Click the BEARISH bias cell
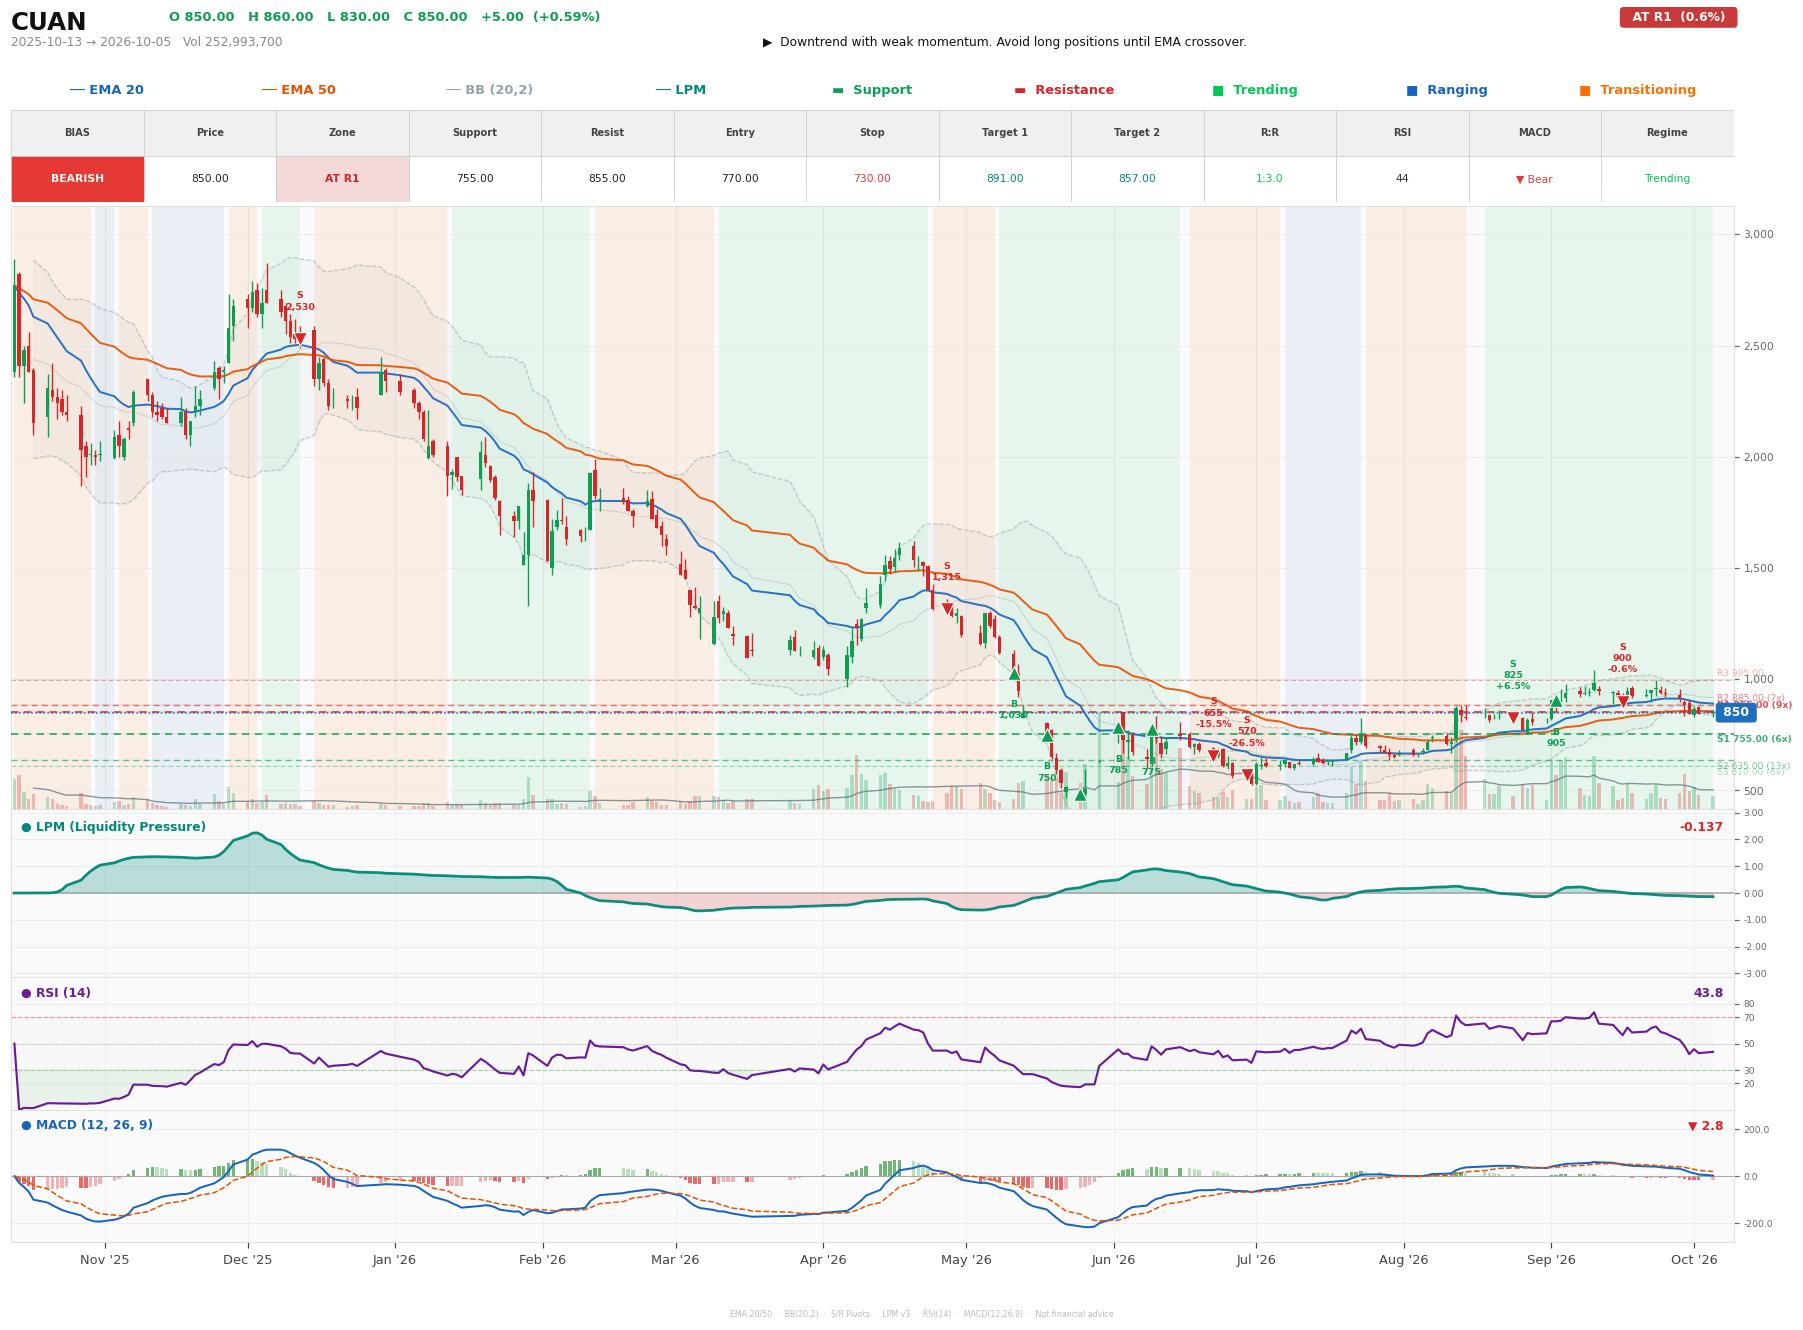The image size is (1803, 1330). [x=77, y=179]
